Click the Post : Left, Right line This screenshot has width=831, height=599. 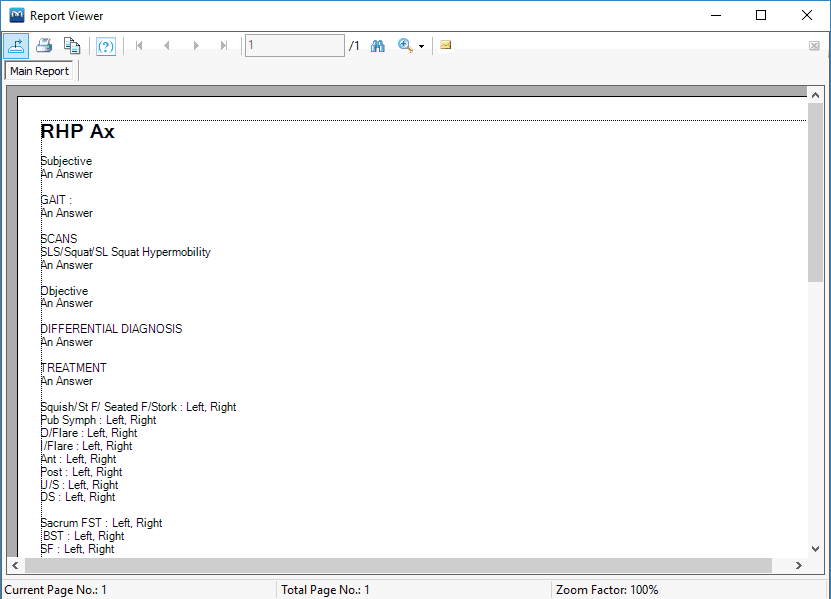[82, 472]
